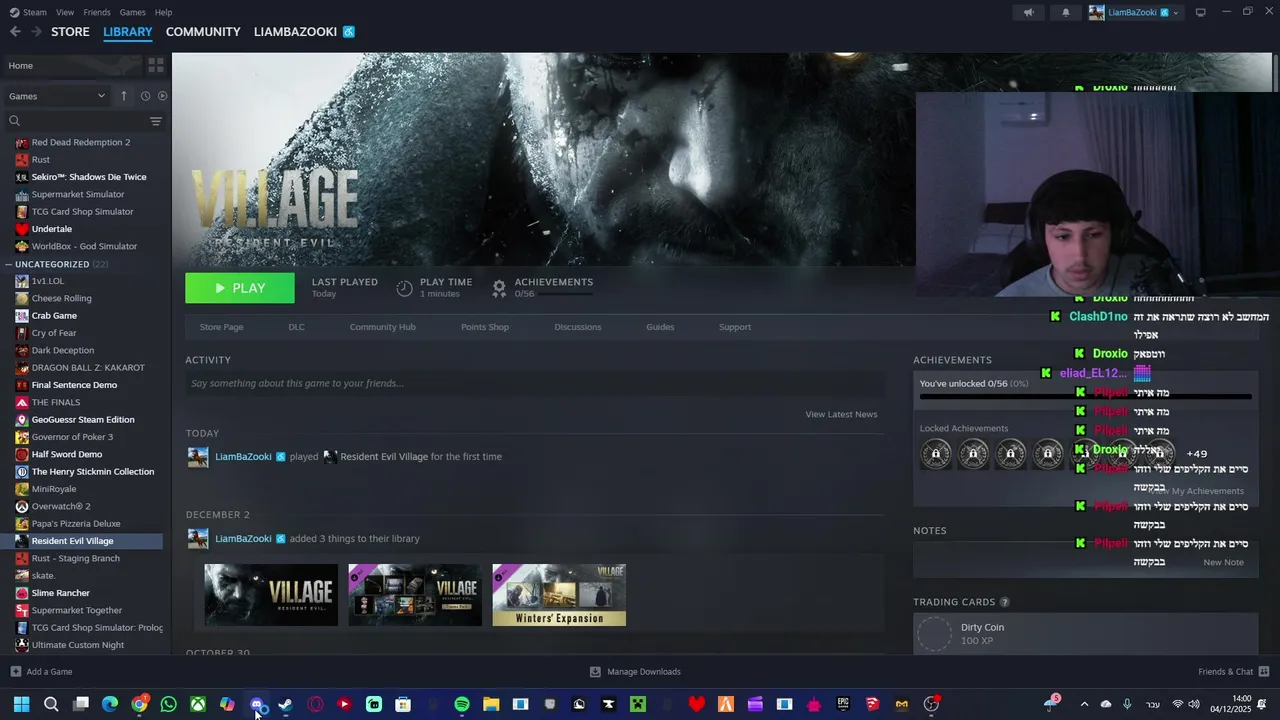Image resolution: width=1280 pixels, height=720 pixels.
Task: Open the Community Hub link
Action: point(382,327)
